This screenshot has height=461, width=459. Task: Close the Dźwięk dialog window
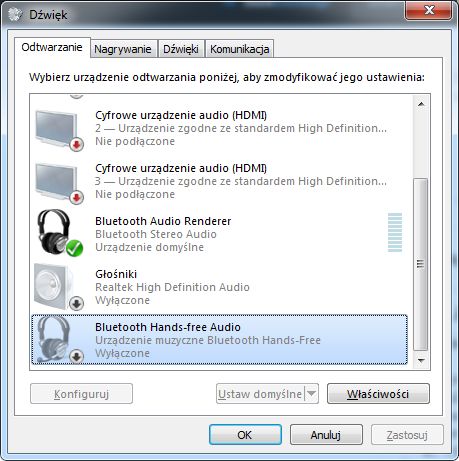click(x=429, y=10)
